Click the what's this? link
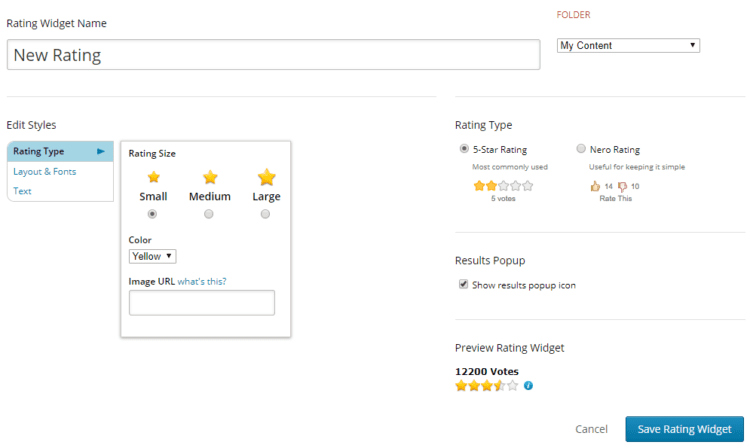This screenshot has height=448, width=750. 202,282
